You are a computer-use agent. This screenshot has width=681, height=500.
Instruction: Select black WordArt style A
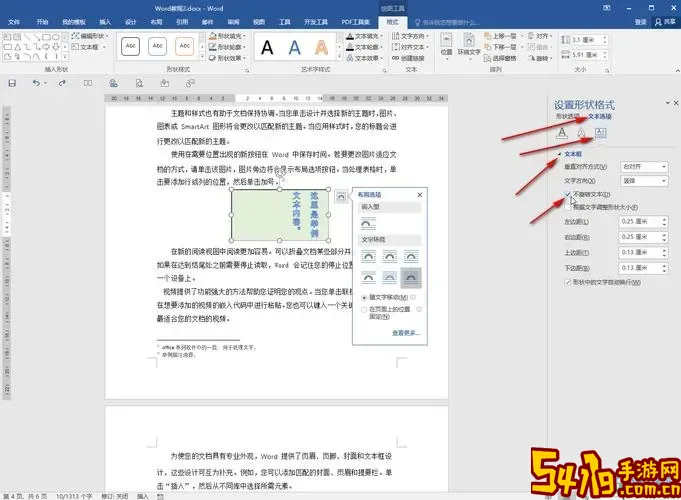[267, 47]
